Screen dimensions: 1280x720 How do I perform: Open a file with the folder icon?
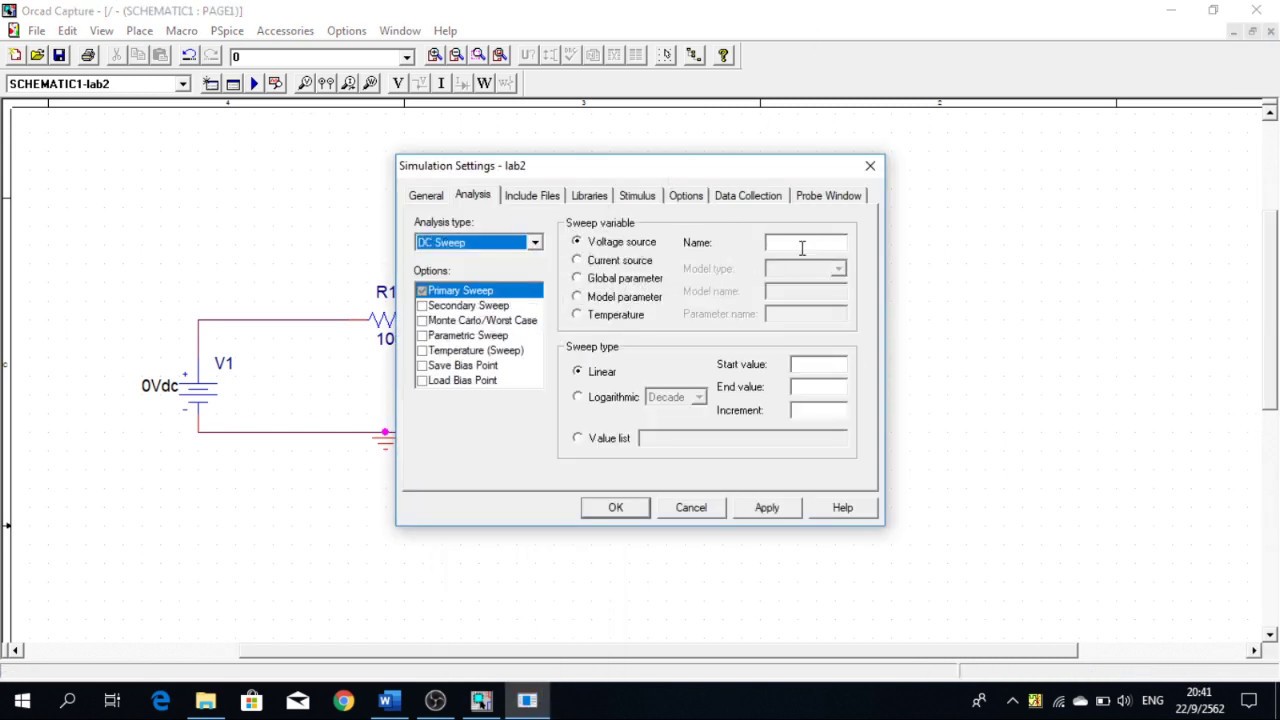tap(37, 56)
